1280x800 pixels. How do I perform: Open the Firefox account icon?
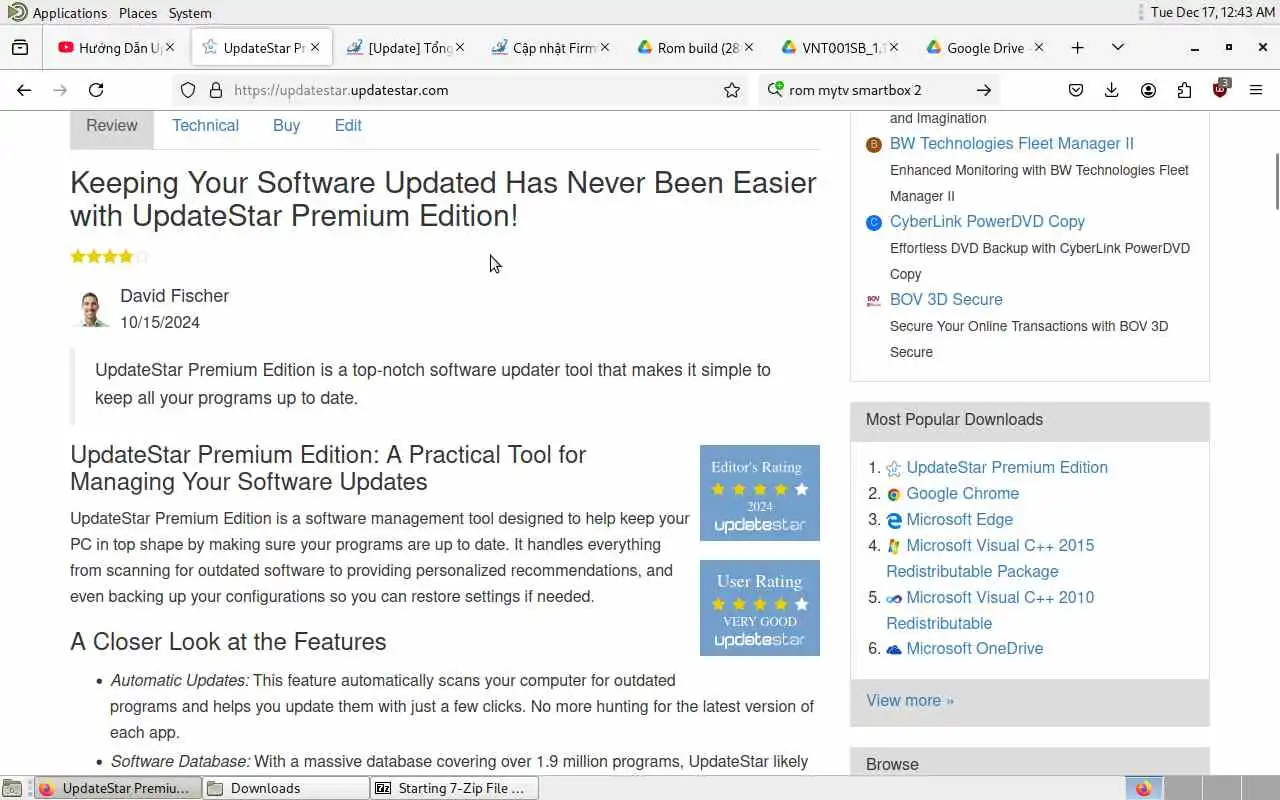pos(1148,90)
